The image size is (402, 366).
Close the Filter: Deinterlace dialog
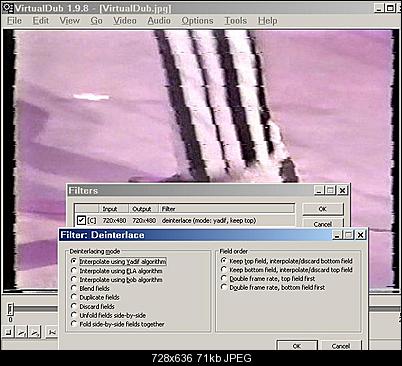coord(361,235)
